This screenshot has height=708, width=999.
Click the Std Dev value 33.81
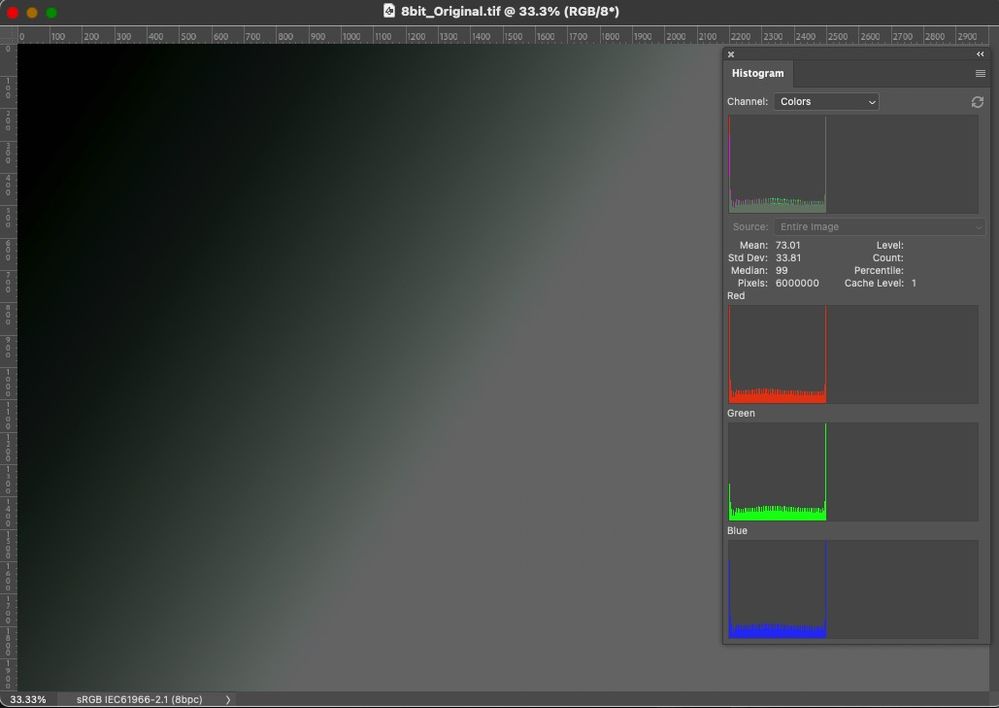(x=788, y=258)
